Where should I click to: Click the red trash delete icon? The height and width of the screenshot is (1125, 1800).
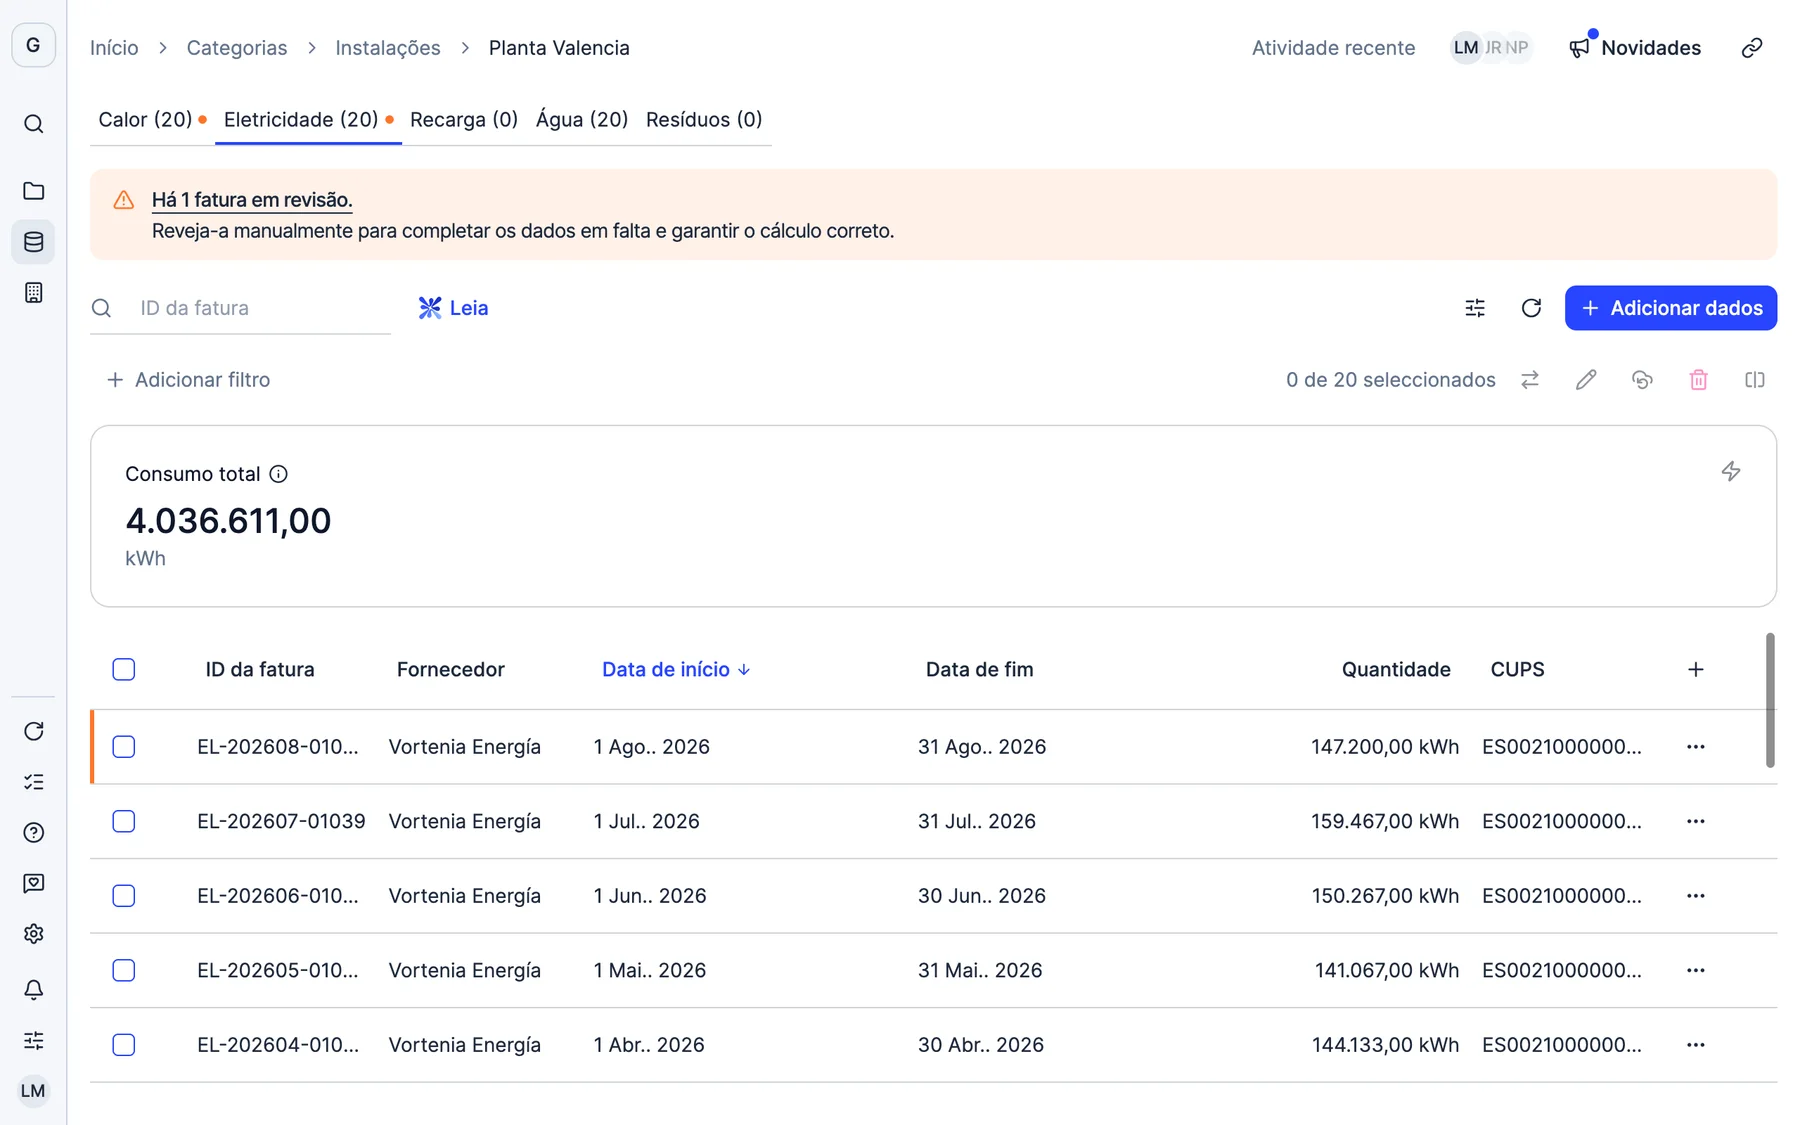click(1698, 380)
